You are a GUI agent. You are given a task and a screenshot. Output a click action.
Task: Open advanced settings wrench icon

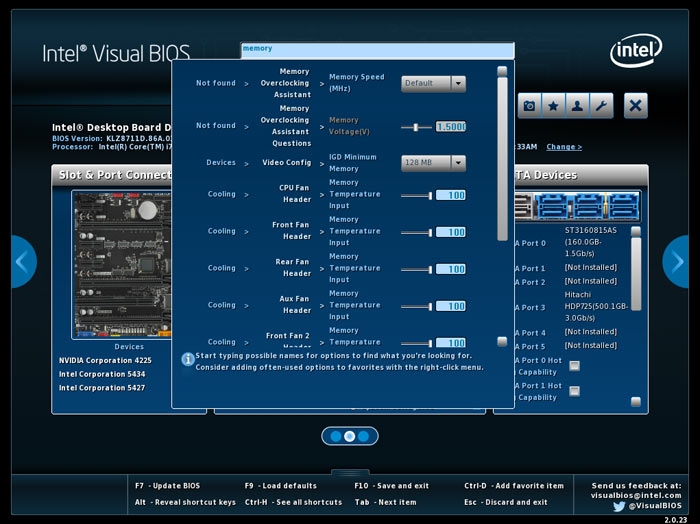[601, 106]
